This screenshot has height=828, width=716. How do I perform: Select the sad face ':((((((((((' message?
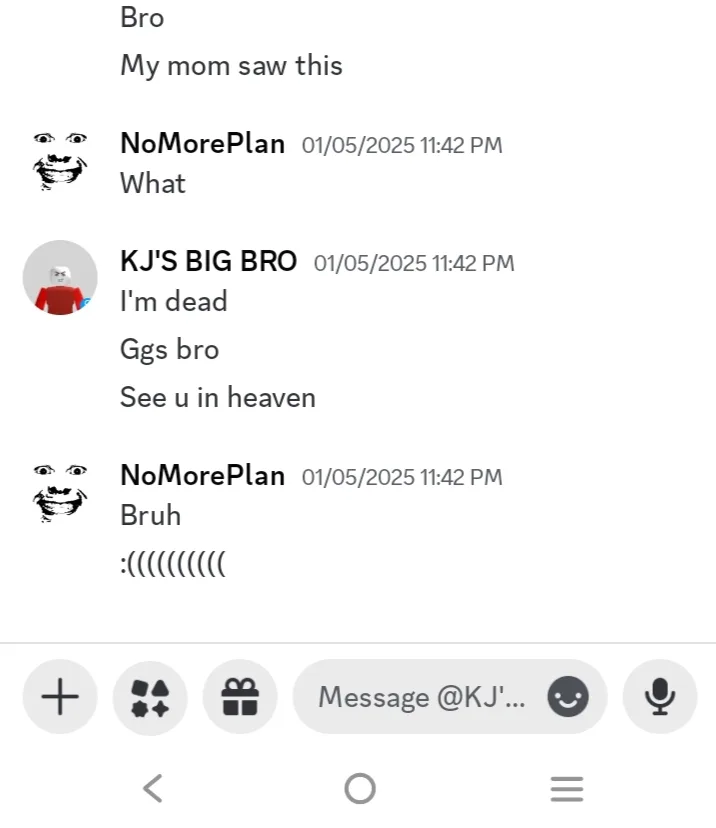click(x=173, y=564)
